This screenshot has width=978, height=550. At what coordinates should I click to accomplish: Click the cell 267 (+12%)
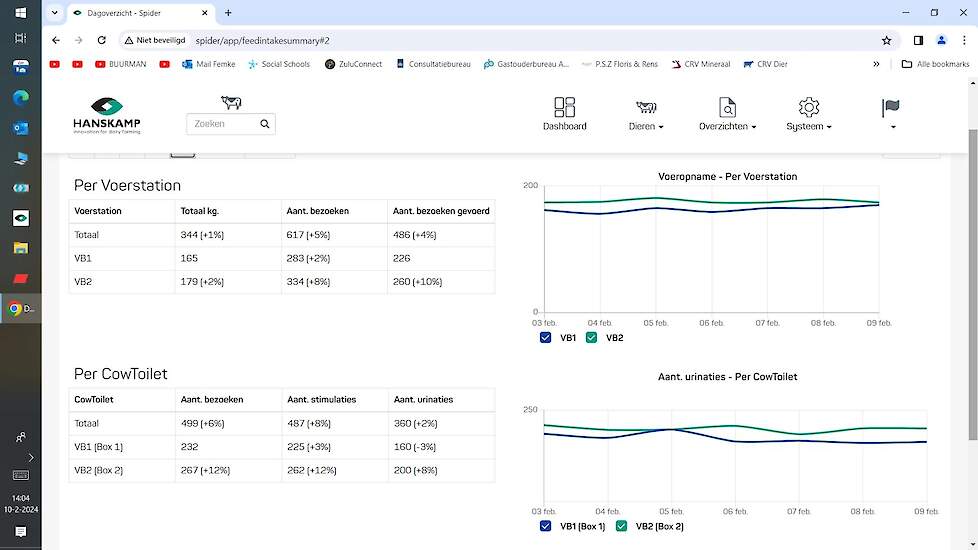(205, 470)
